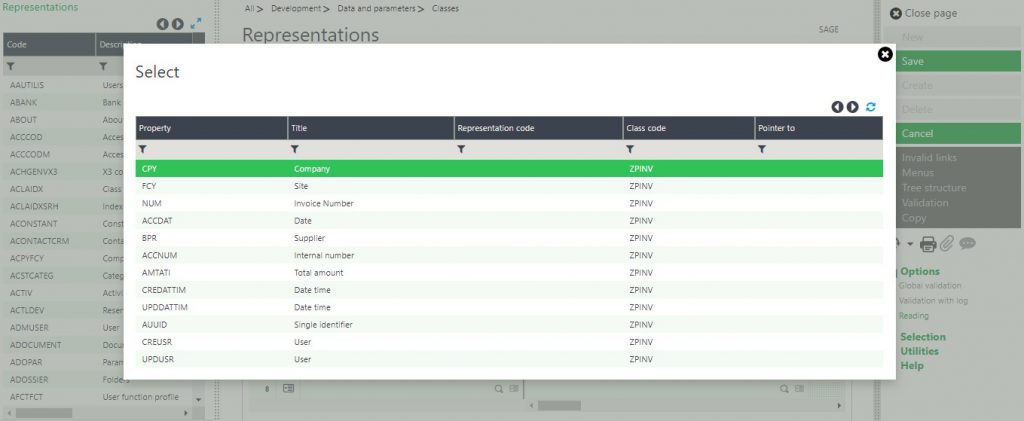Close the Select dialog with X icon
The image size is (1024, 421).
[x=884, y=55]
